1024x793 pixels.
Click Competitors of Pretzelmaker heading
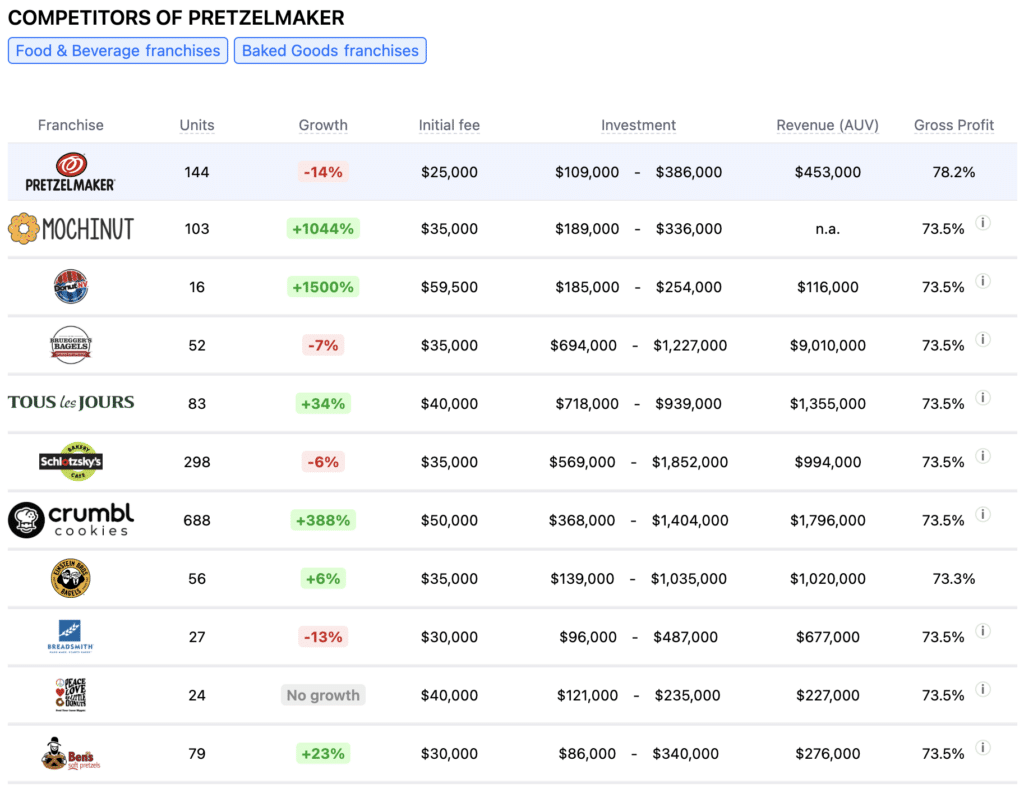point(176,18)
